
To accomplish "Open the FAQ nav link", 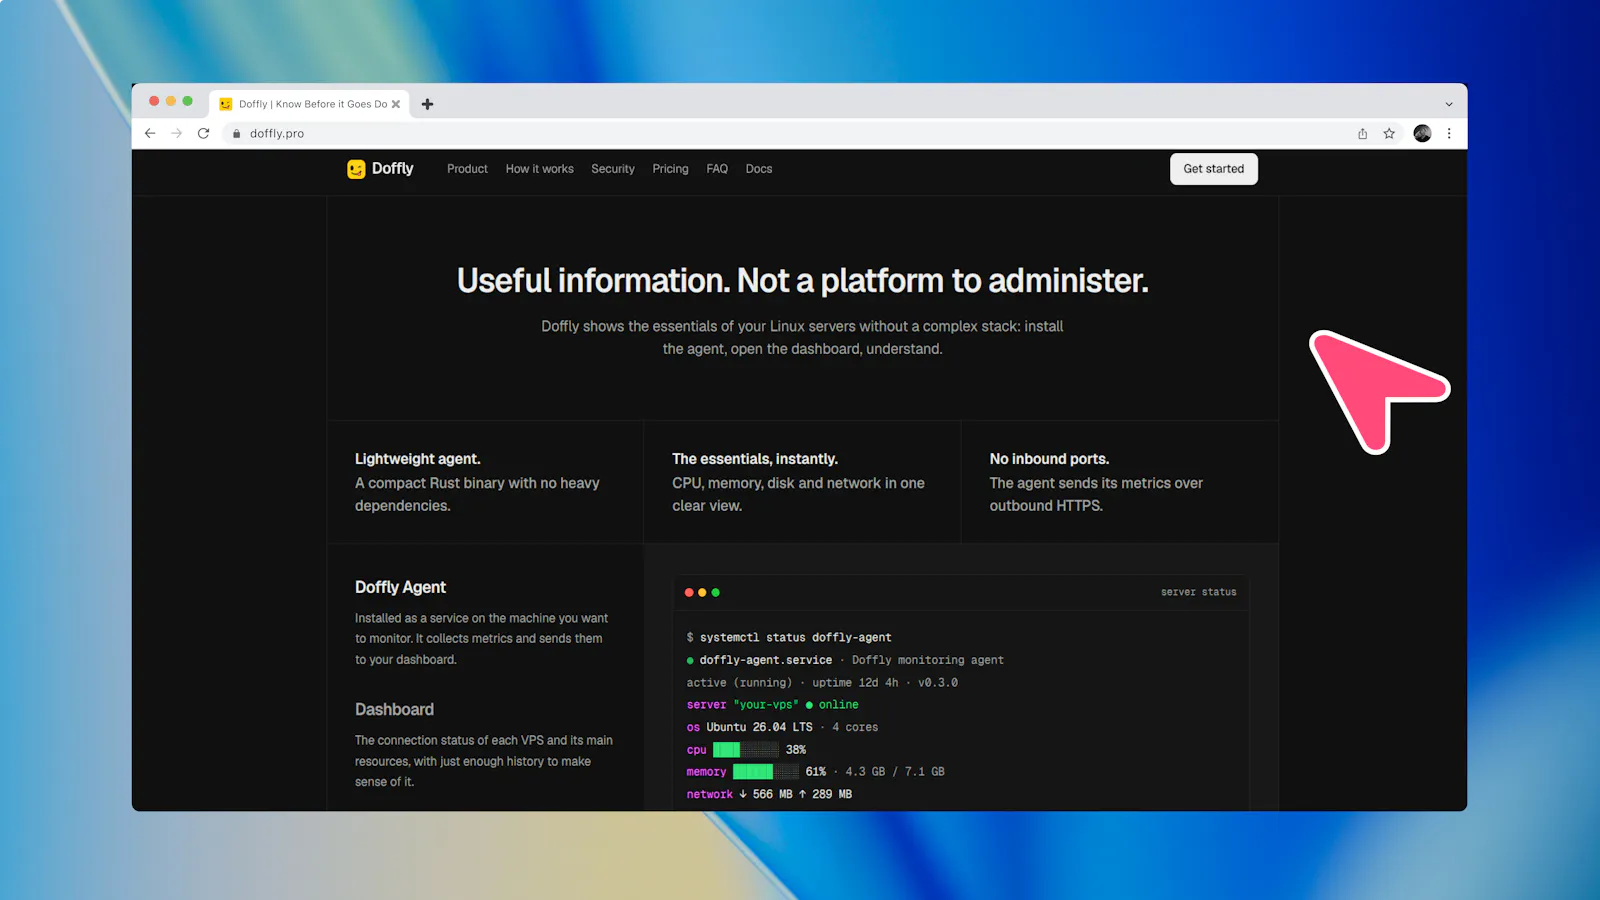I will pyautogui.click(x=717, y=169).
